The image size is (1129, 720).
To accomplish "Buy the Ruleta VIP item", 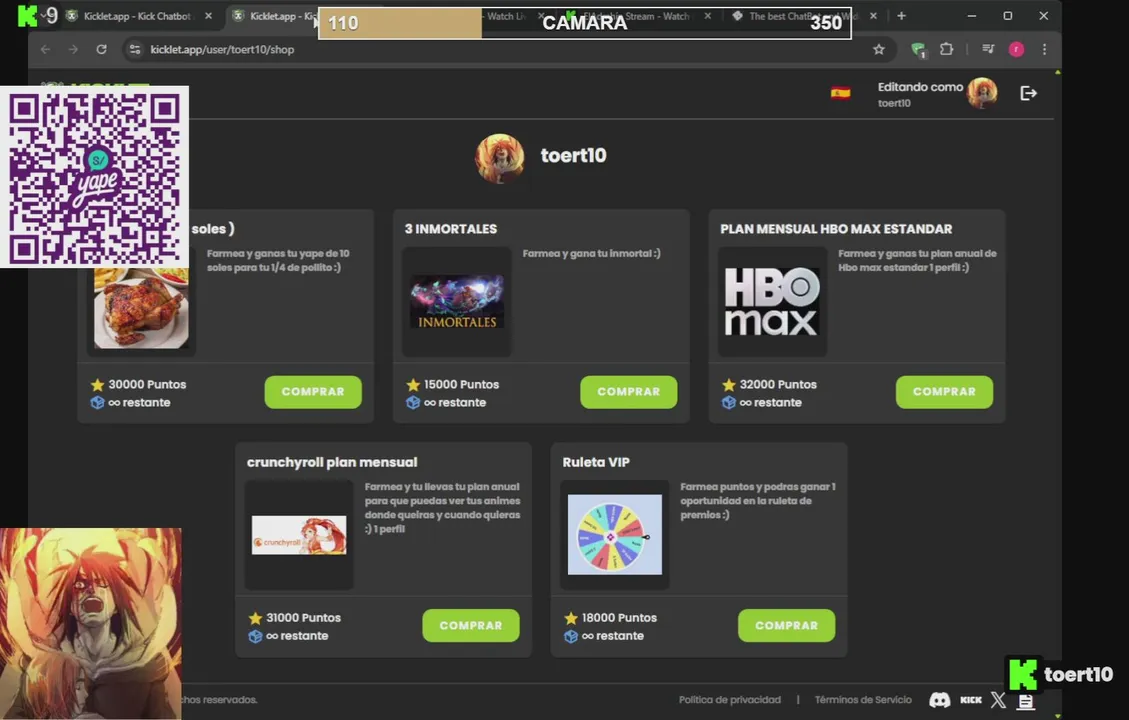I will (786, 626).
